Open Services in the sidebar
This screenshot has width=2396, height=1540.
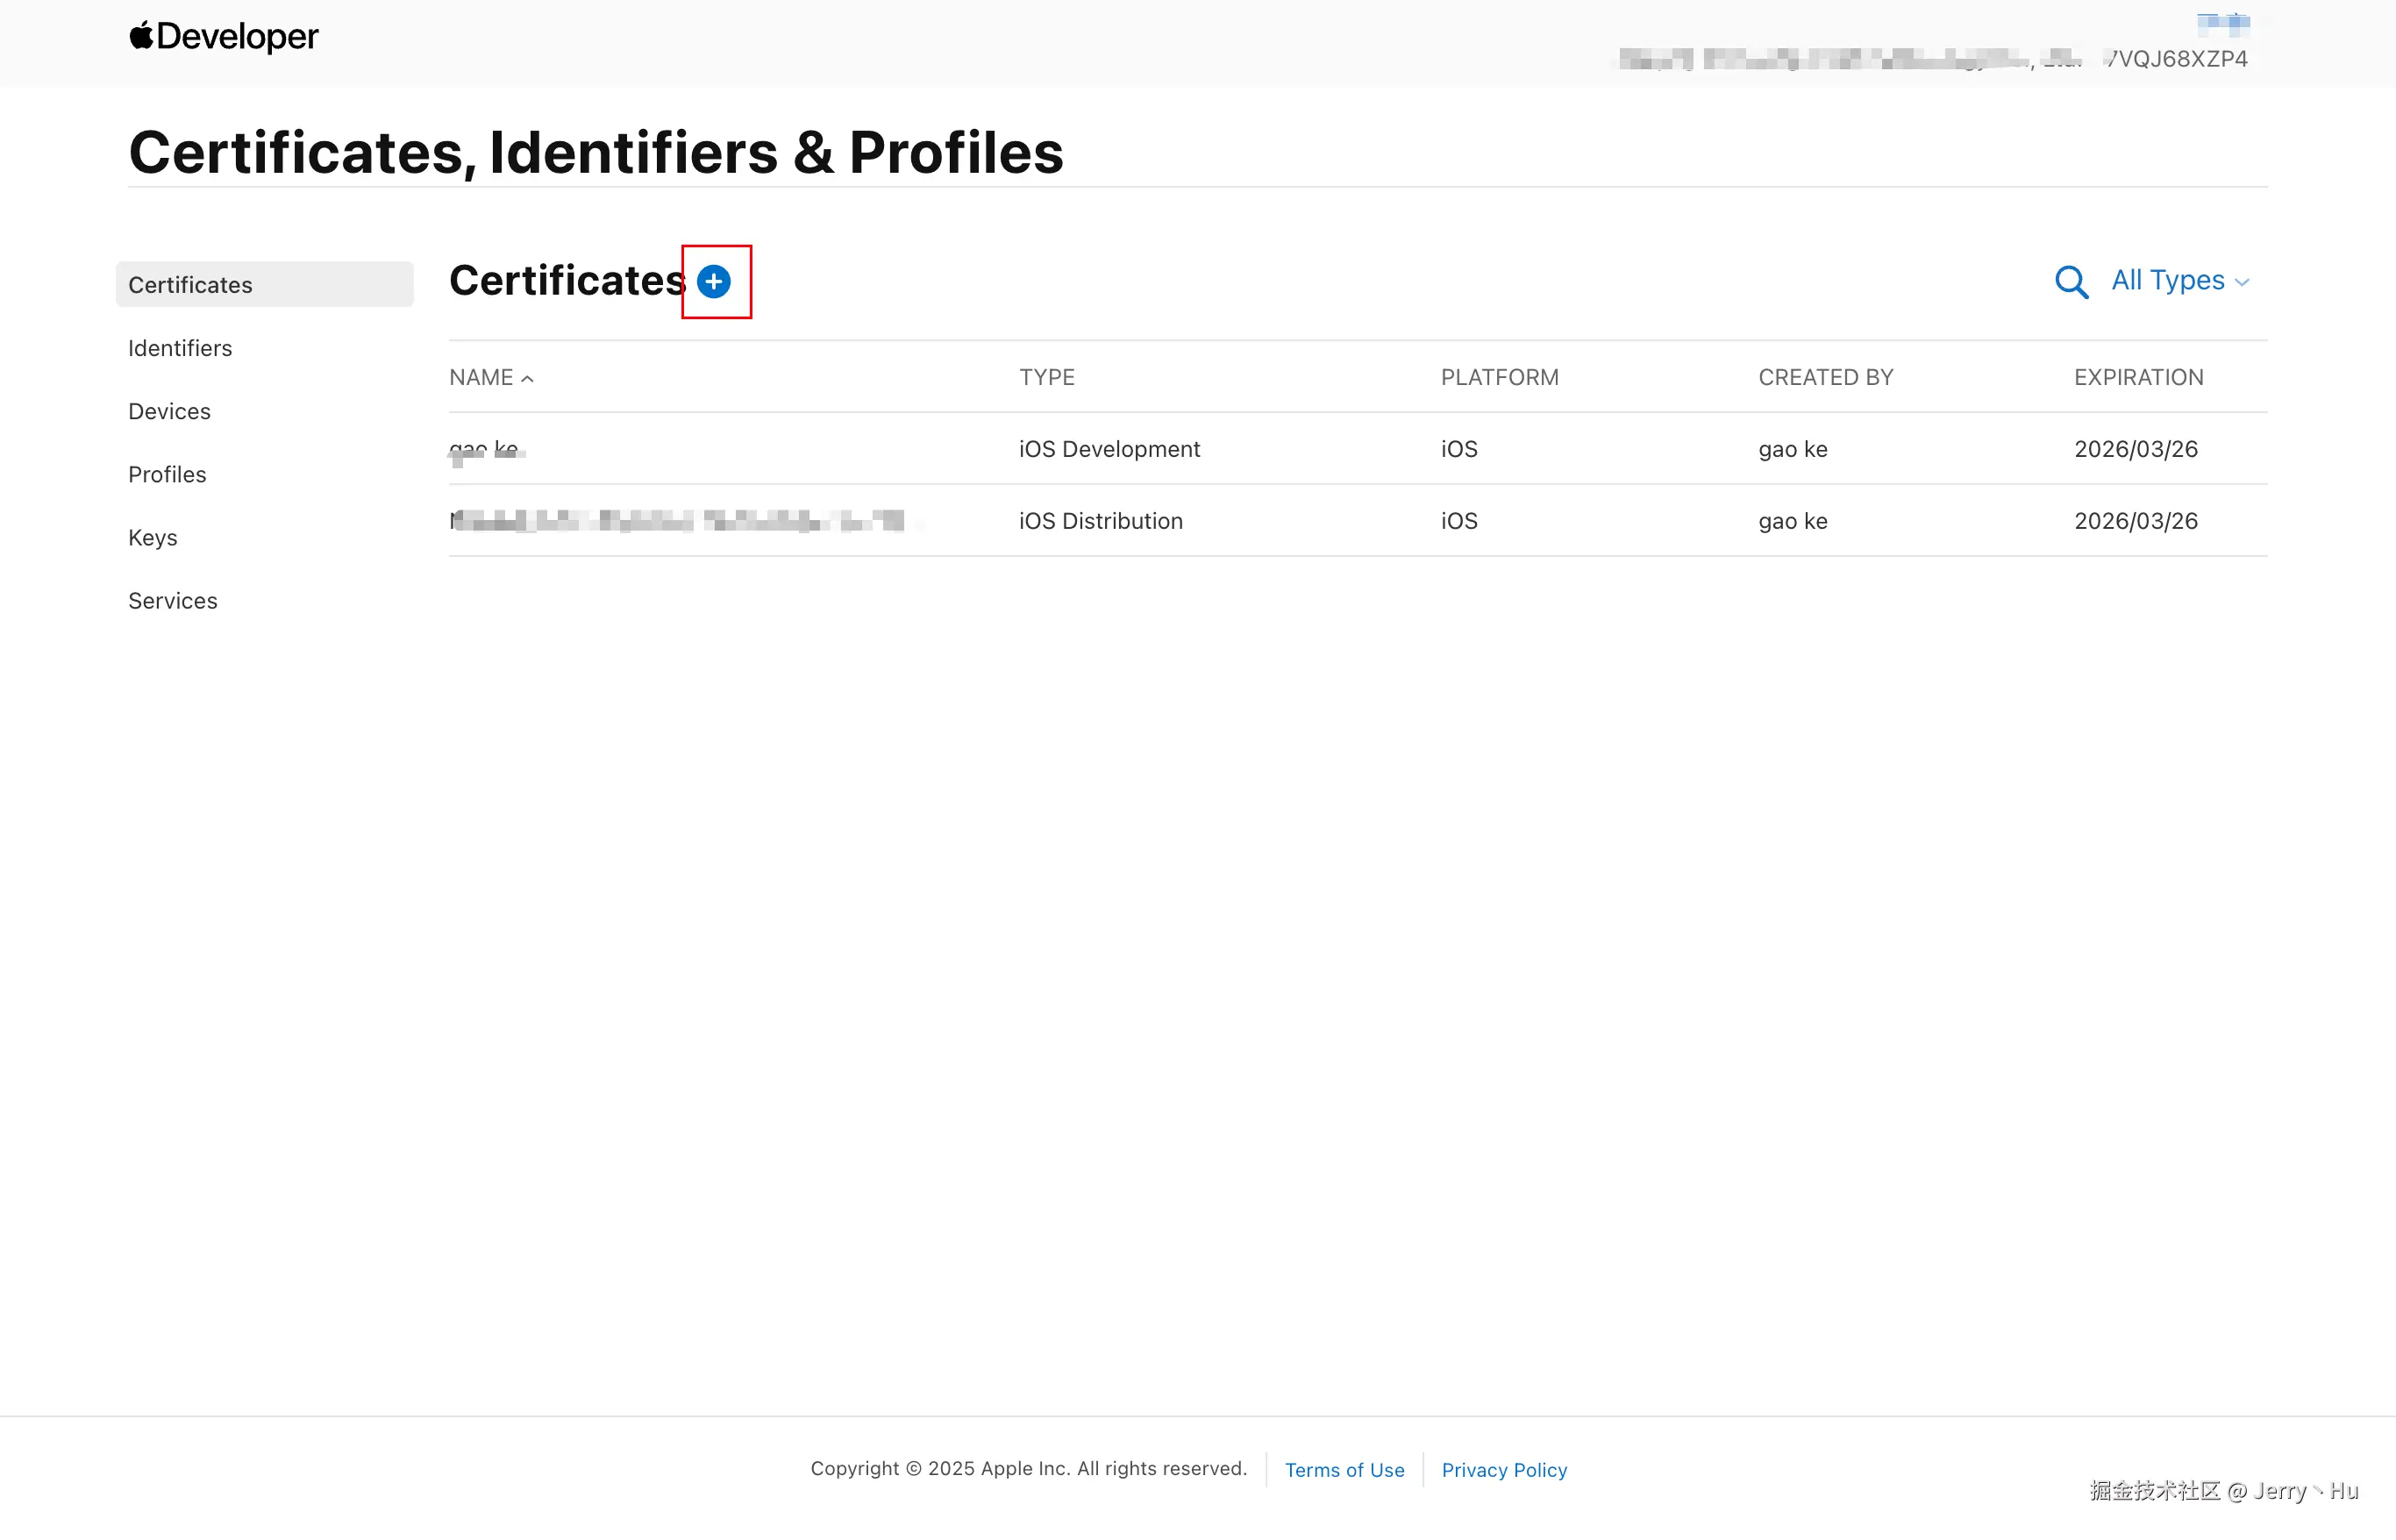(x=172, y=601)
